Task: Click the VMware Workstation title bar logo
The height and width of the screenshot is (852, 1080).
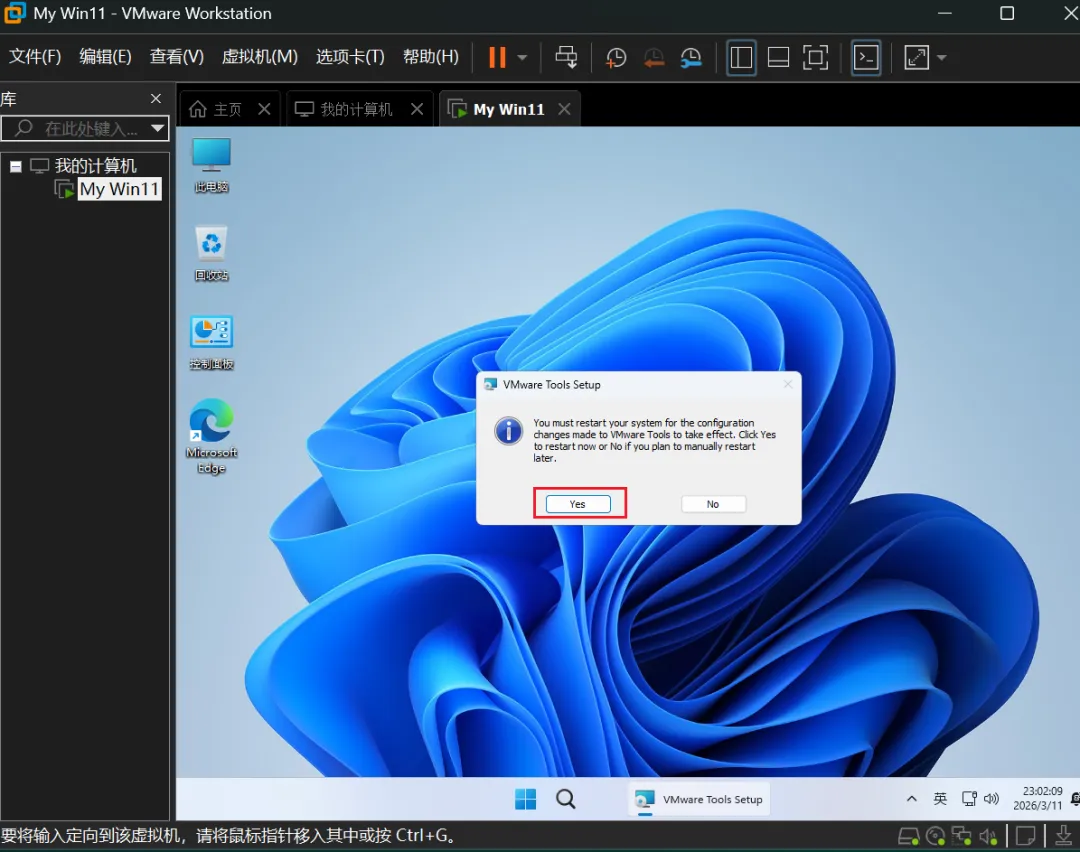Action: coord(14,13)
